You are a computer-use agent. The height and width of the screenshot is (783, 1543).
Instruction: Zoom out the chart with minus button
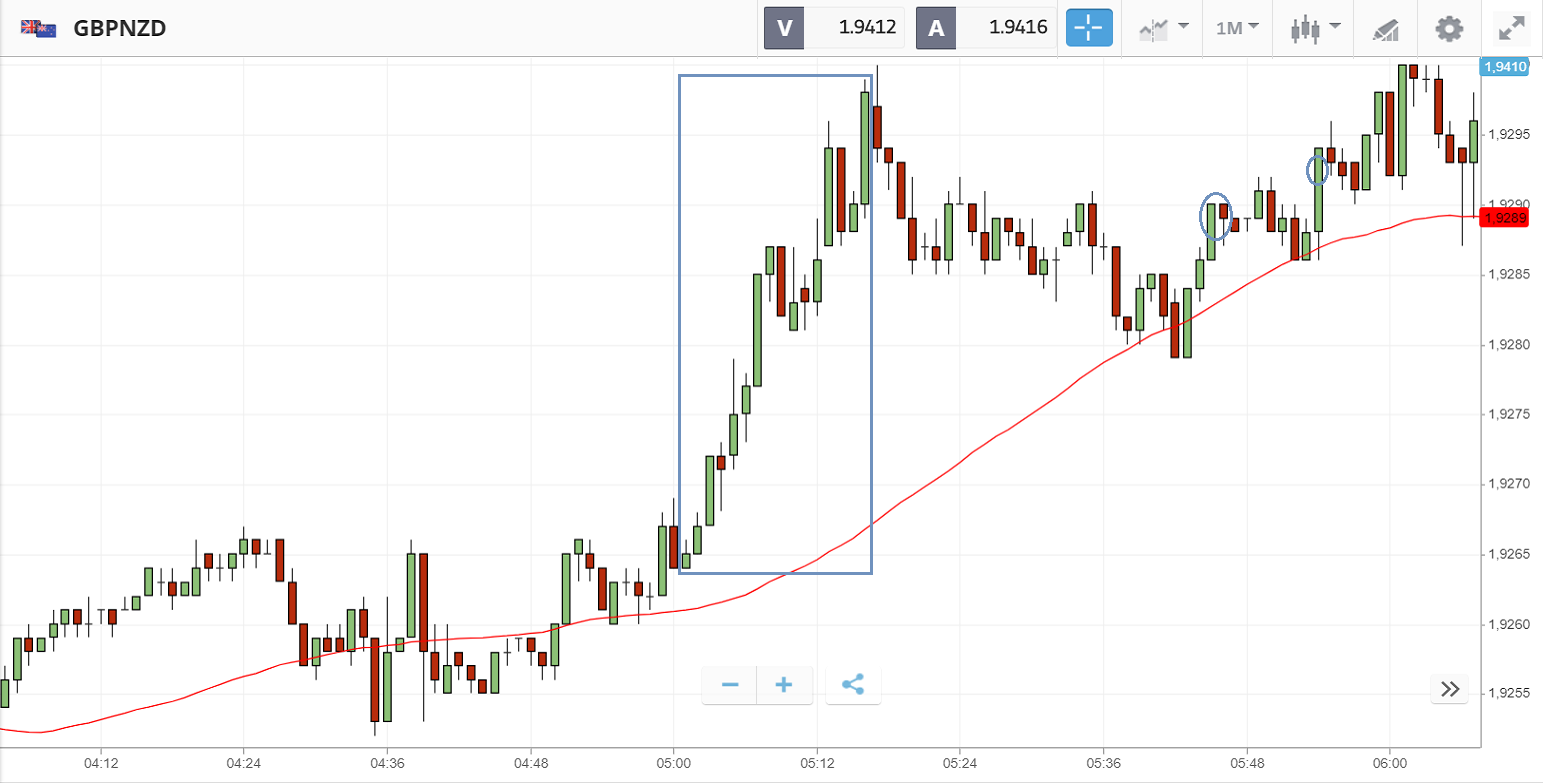click(x=730, y=685)
